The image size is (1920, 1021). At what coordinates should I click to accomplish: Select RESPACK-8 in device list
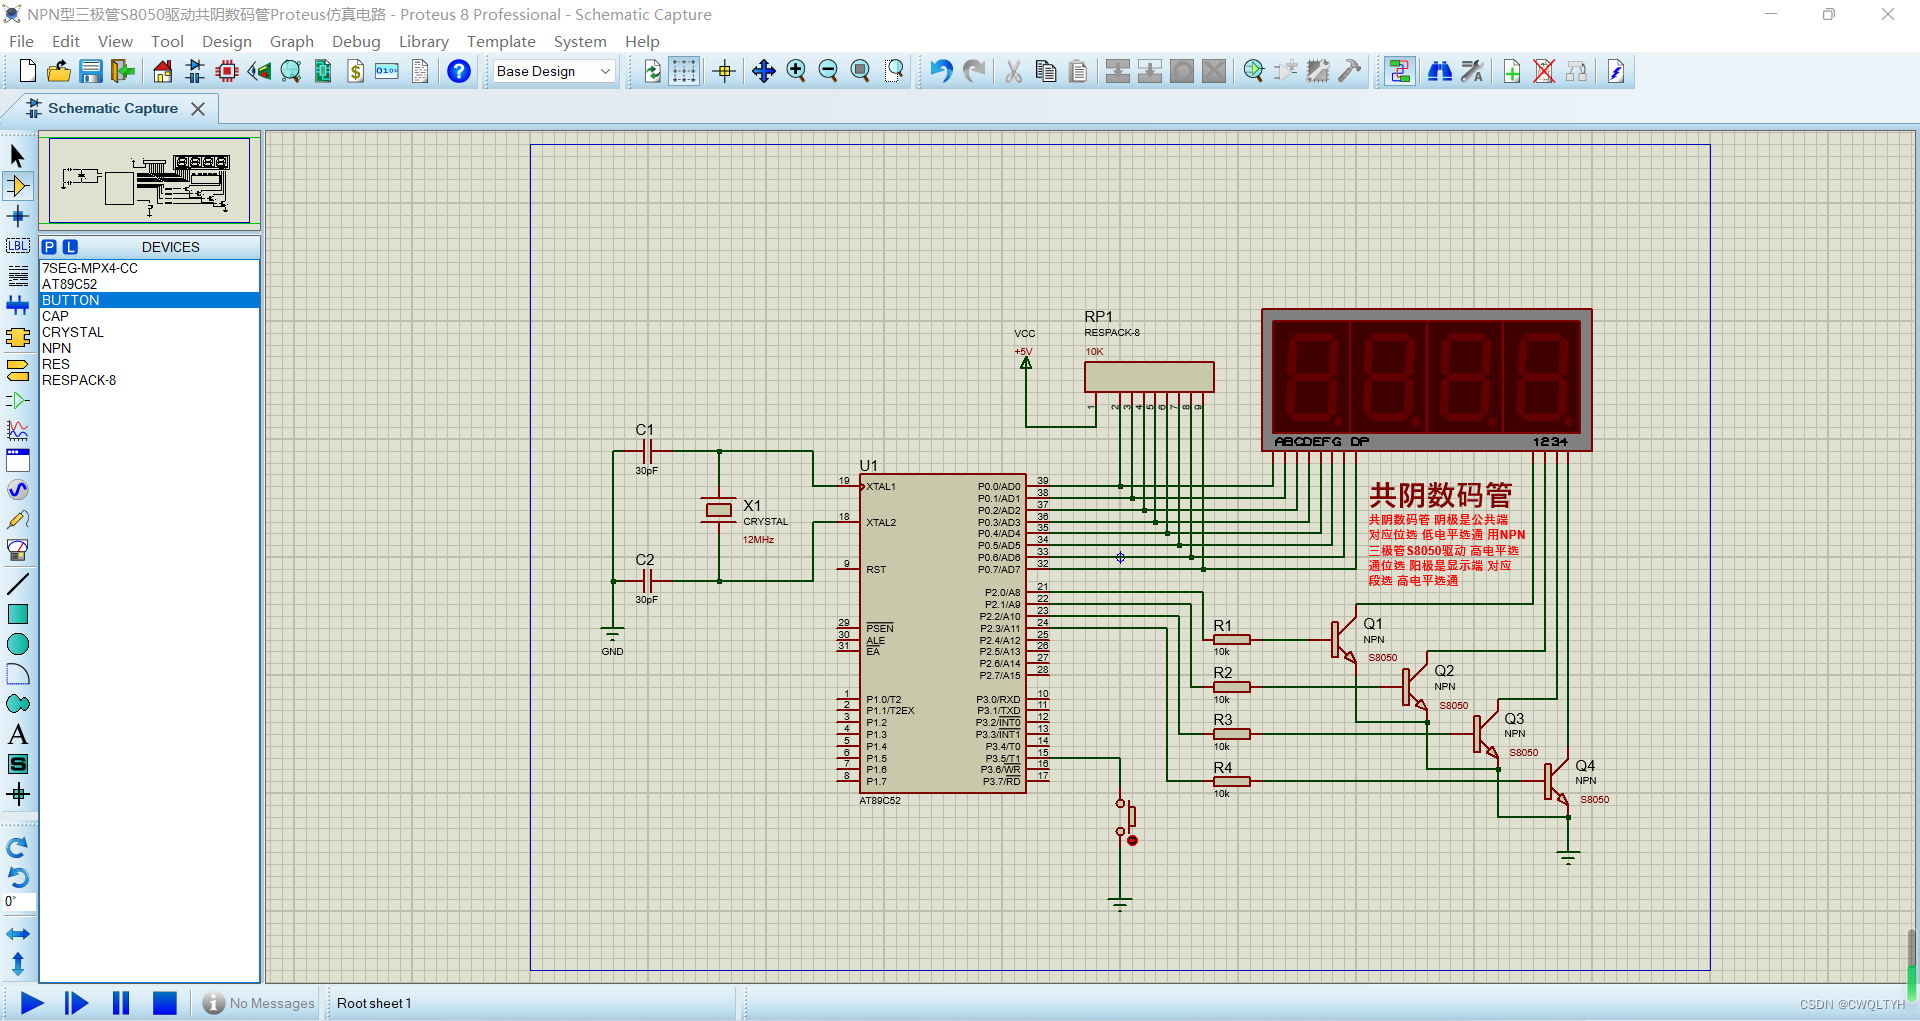pyautogui.click(x=149, y=380)
